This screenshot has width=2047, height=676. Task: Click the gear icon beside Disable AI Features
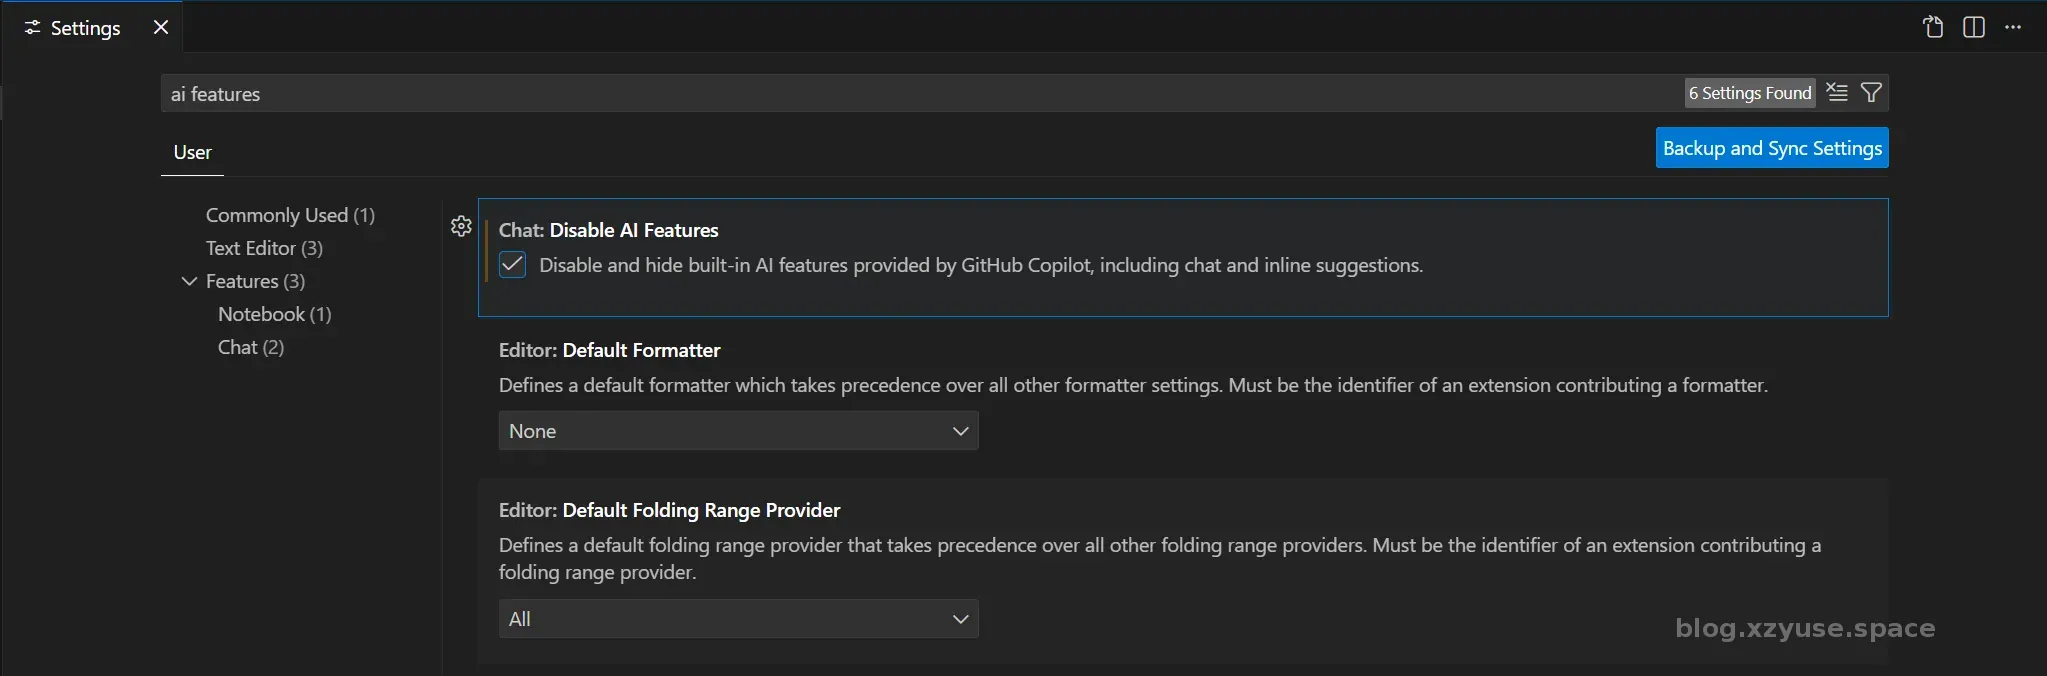(x=461, y=226)
